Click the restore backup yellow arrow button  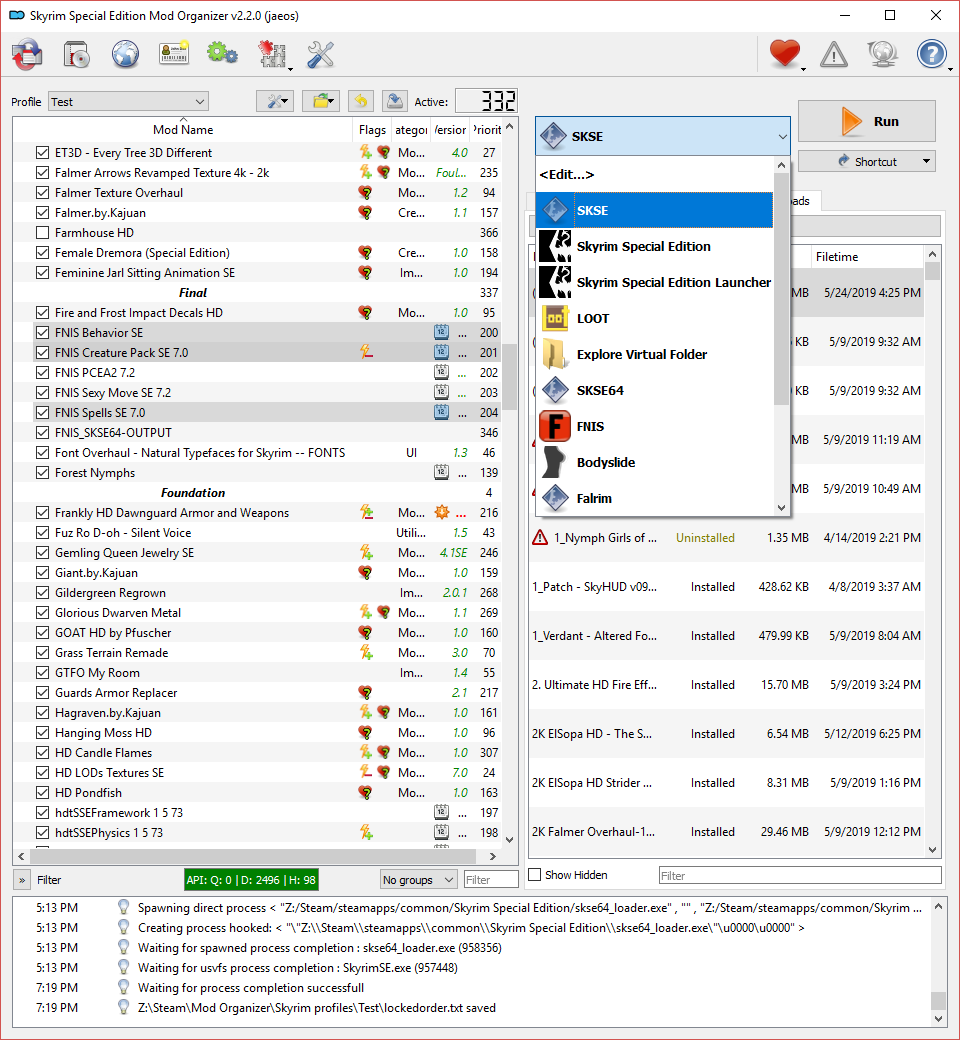tap(360, 101)
